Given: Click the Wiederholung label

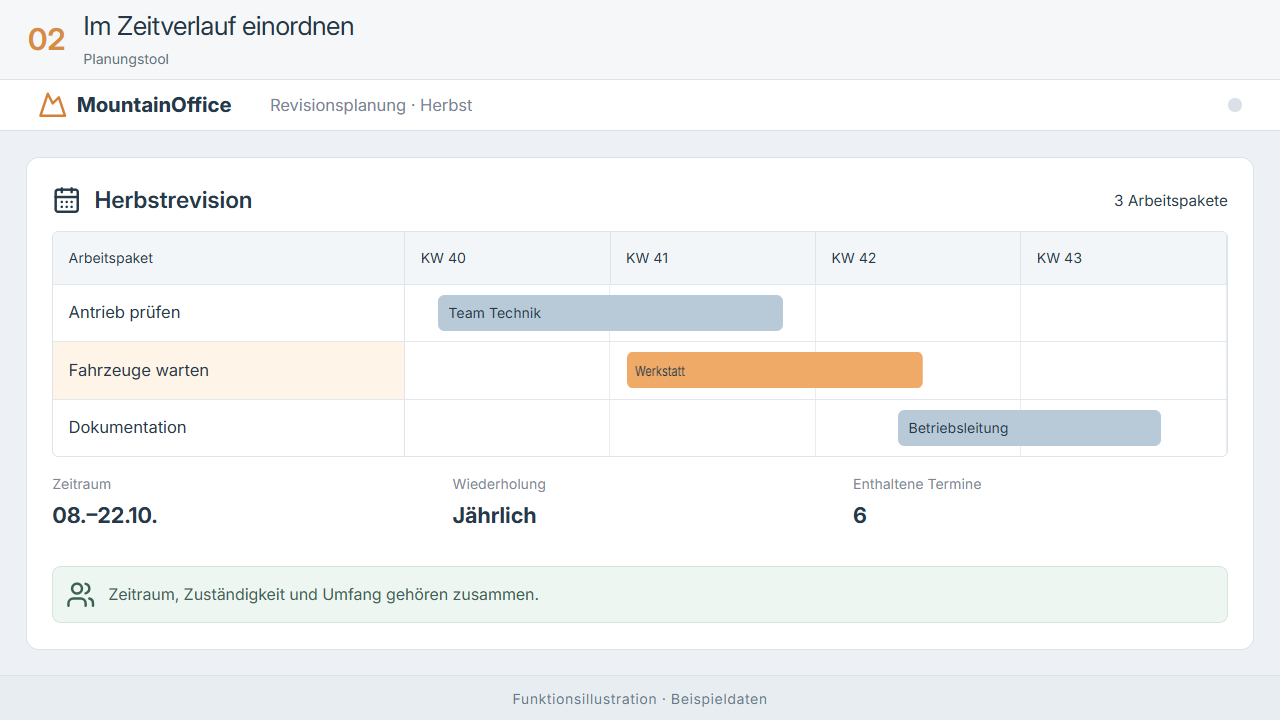Looking at the screenshot, I should [499, 484].
